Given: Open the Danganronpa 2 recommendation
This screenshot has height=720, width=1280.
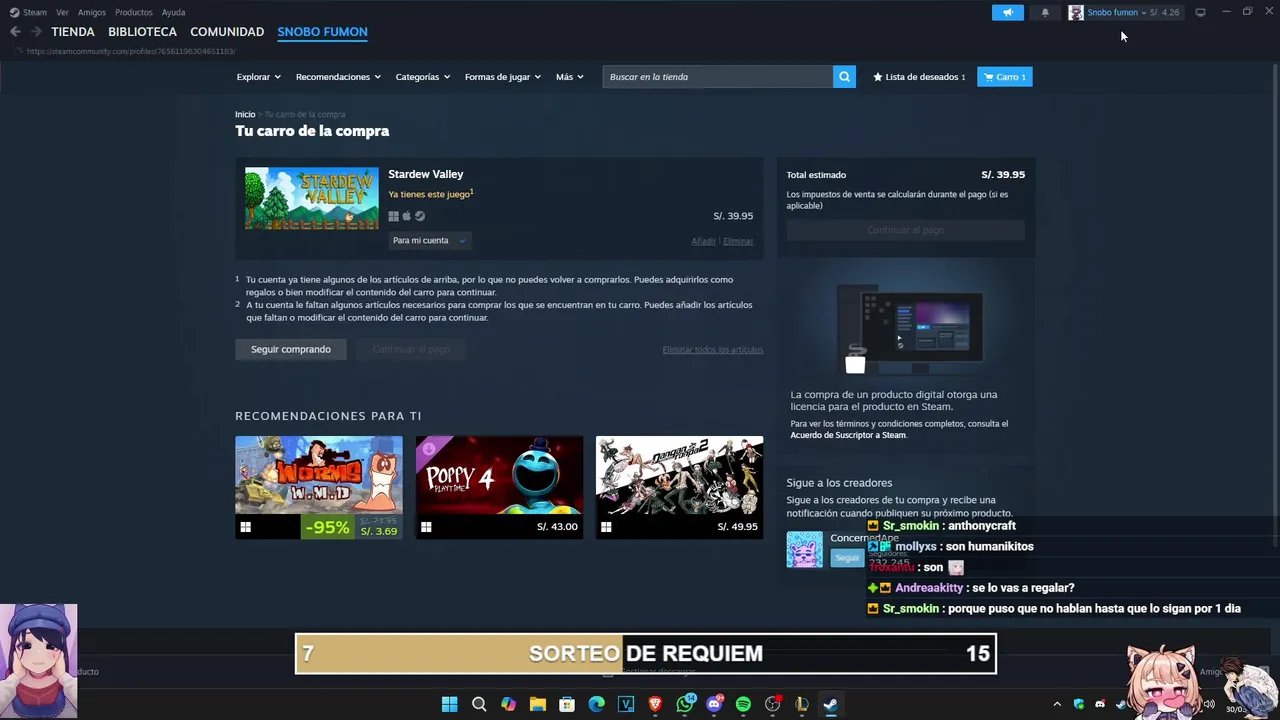Looking at the screenshot, I should pyautogui.click(x=679, y=487).
